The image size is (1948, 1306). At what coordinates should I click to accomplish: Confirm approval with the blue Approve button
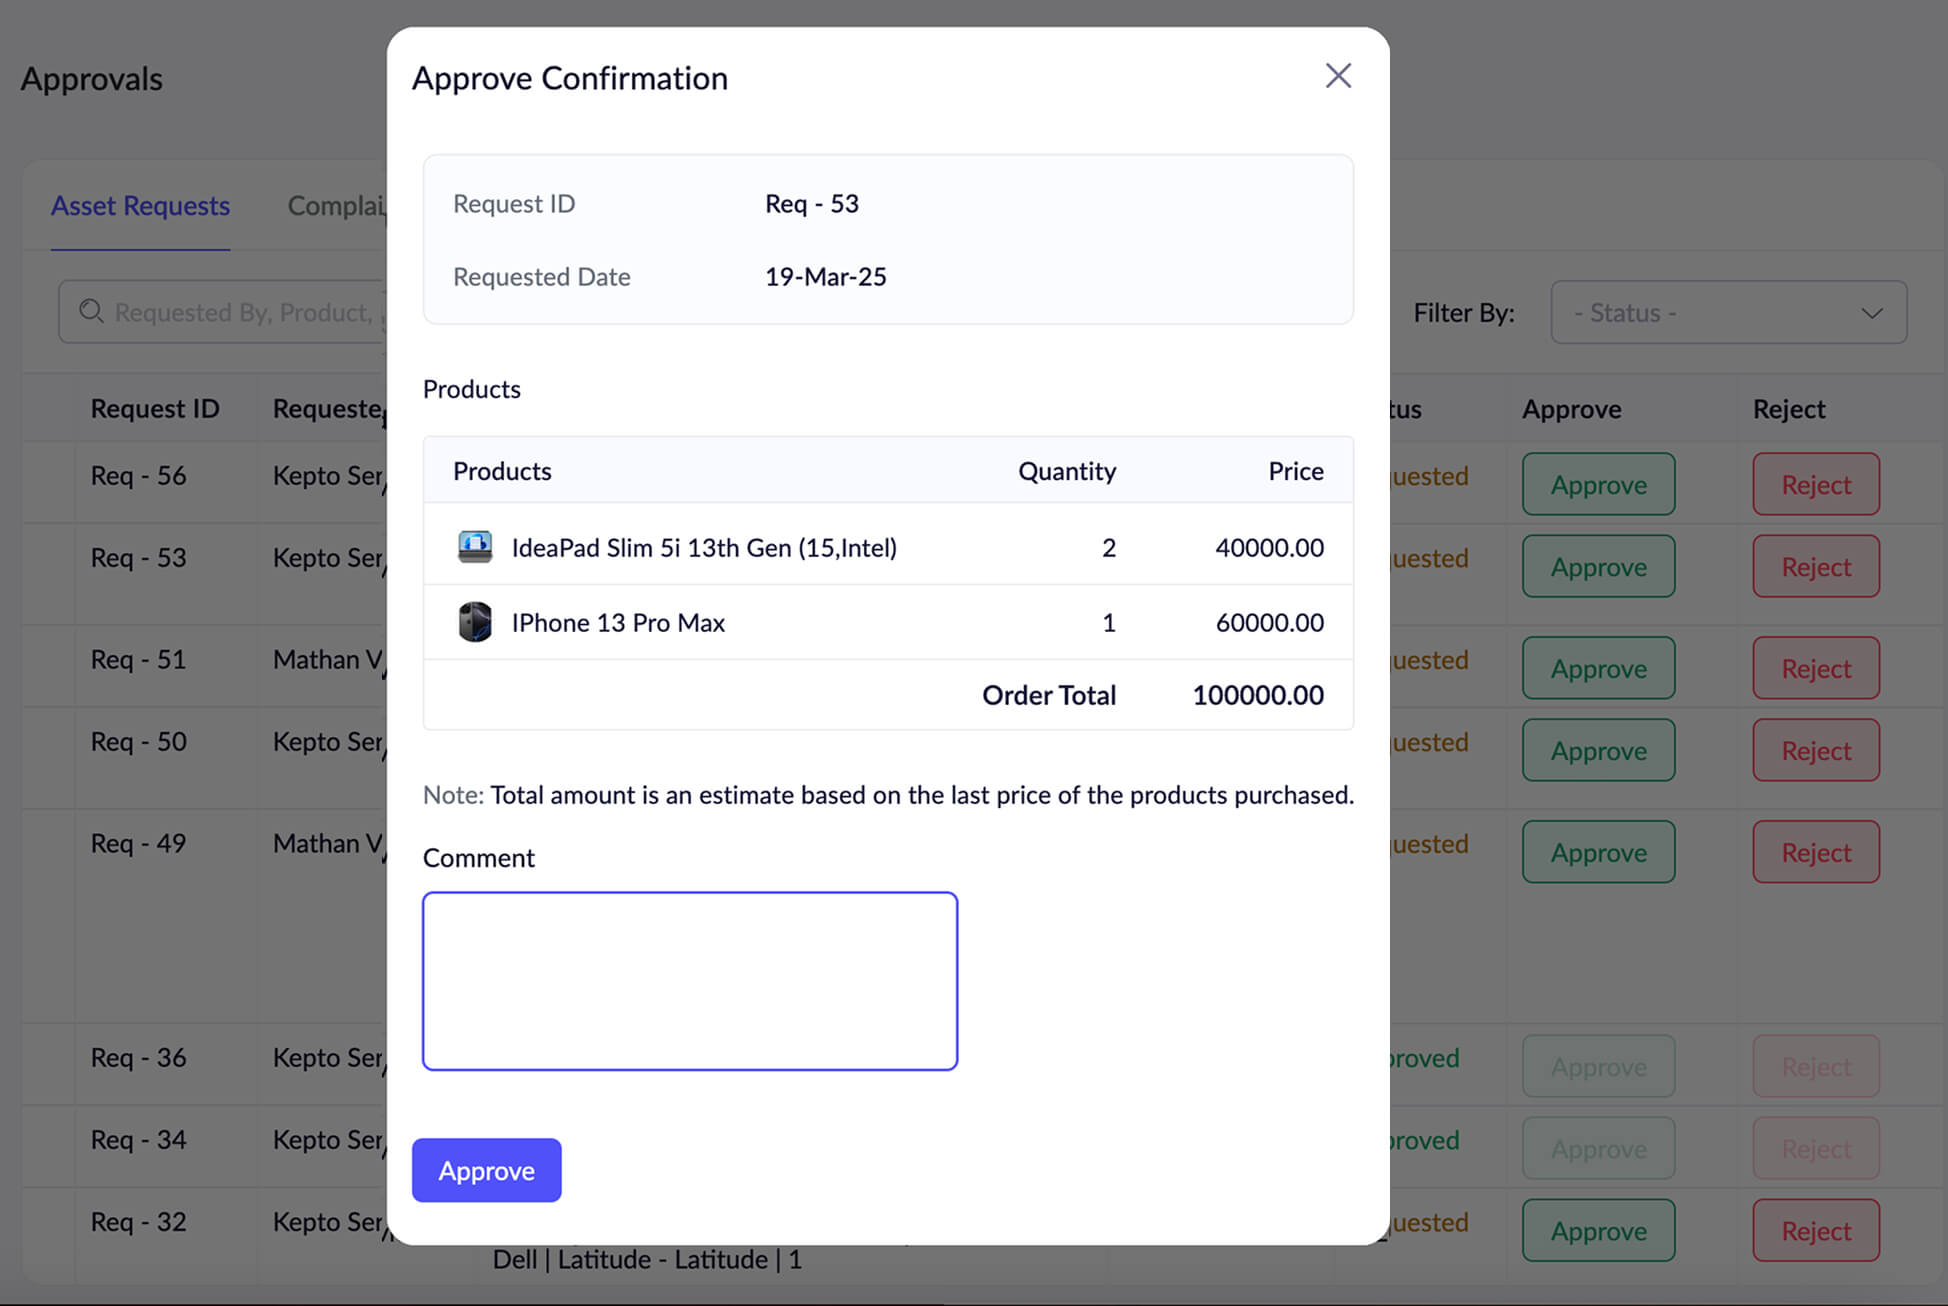pos(487,1170)
